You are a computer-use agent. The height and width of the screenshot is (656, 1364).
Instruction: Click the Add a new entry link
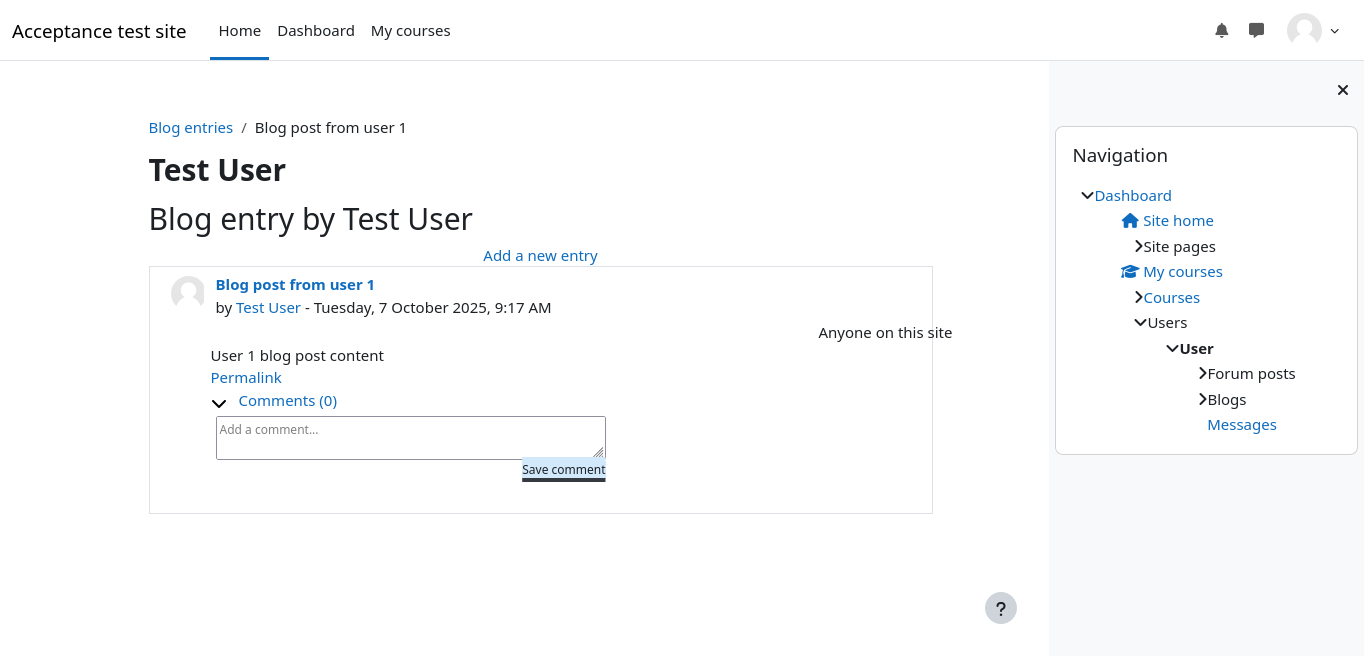pos(540,256)
